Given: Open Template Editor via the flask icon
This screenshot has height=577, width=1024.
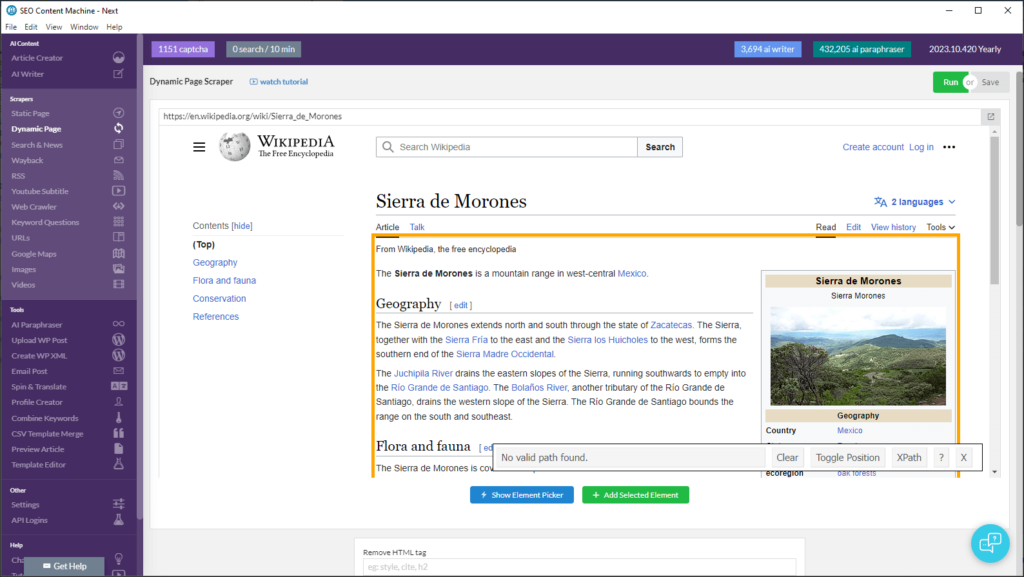Looking at the screenshot, I should click(118, 463).
